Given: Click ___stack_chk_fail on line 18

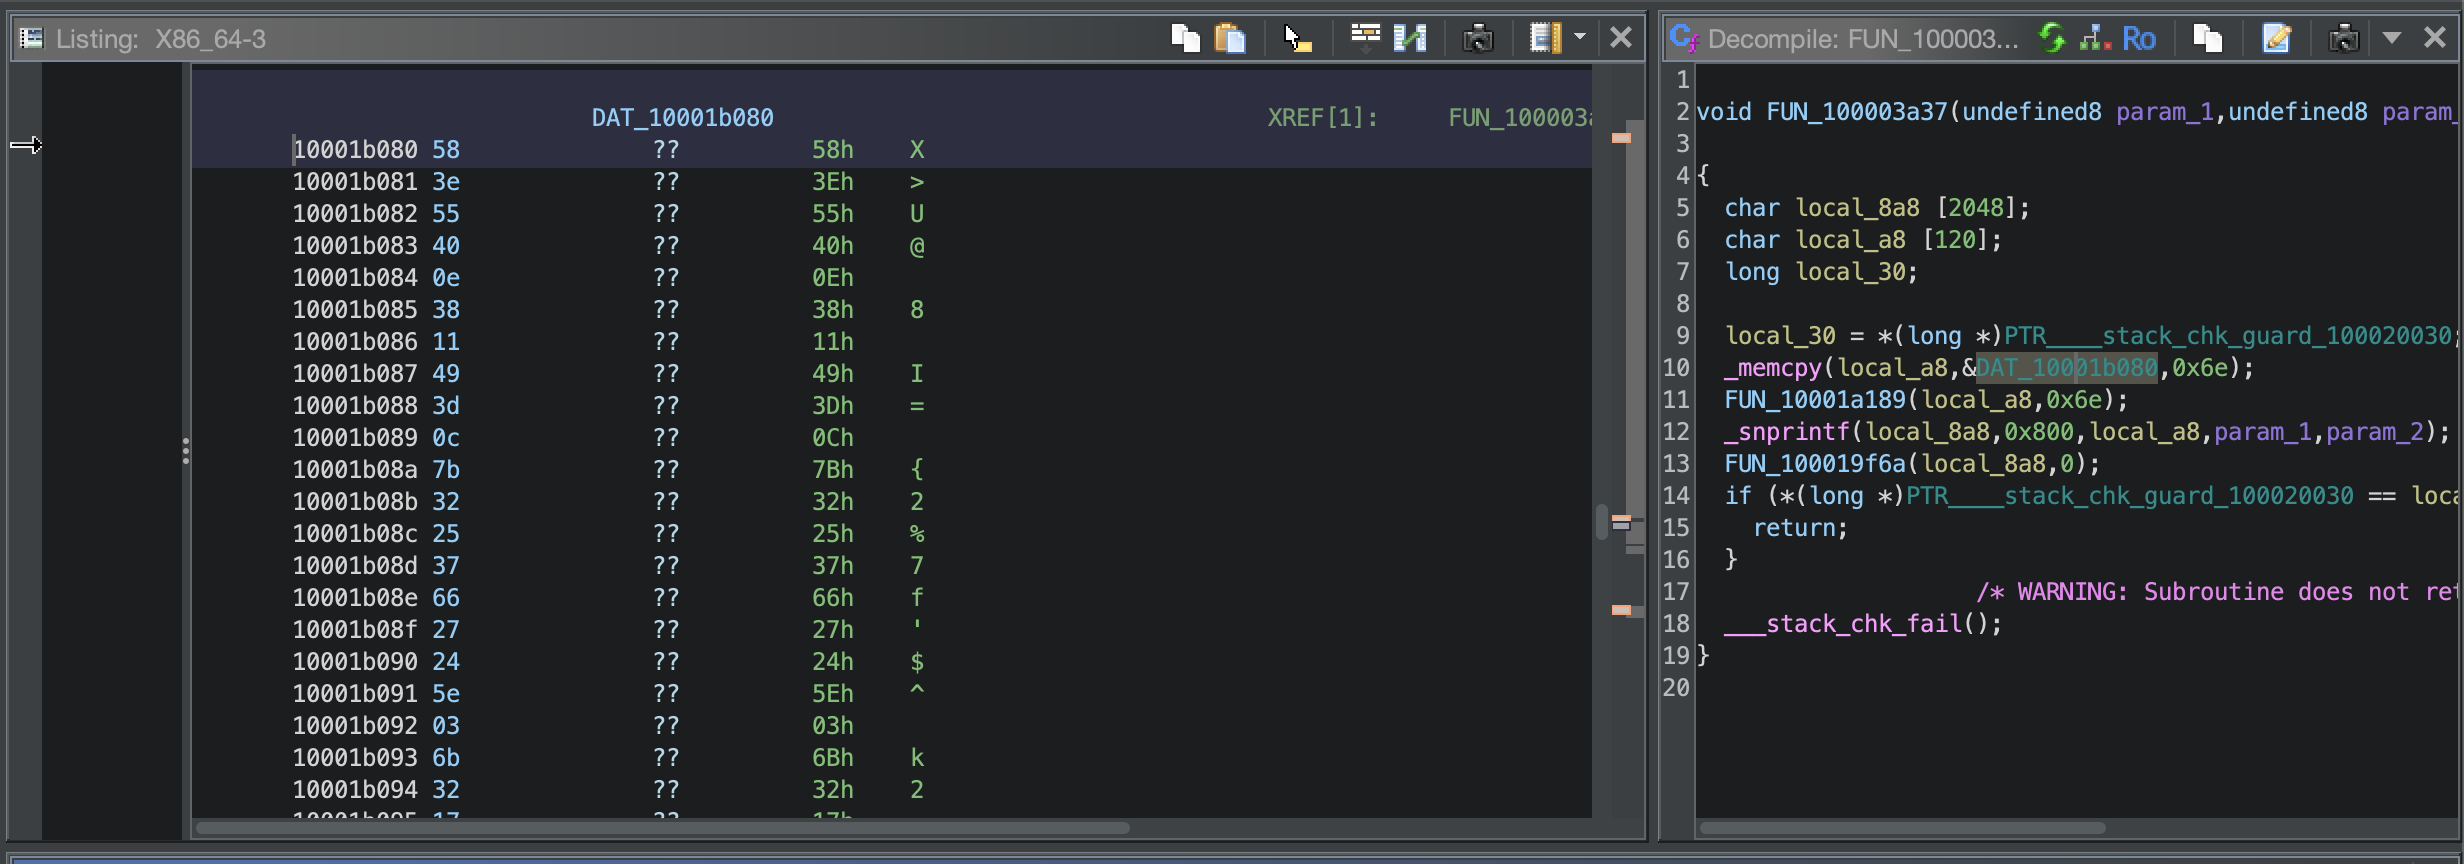Looking at the screenshot, I should 1843,624.
